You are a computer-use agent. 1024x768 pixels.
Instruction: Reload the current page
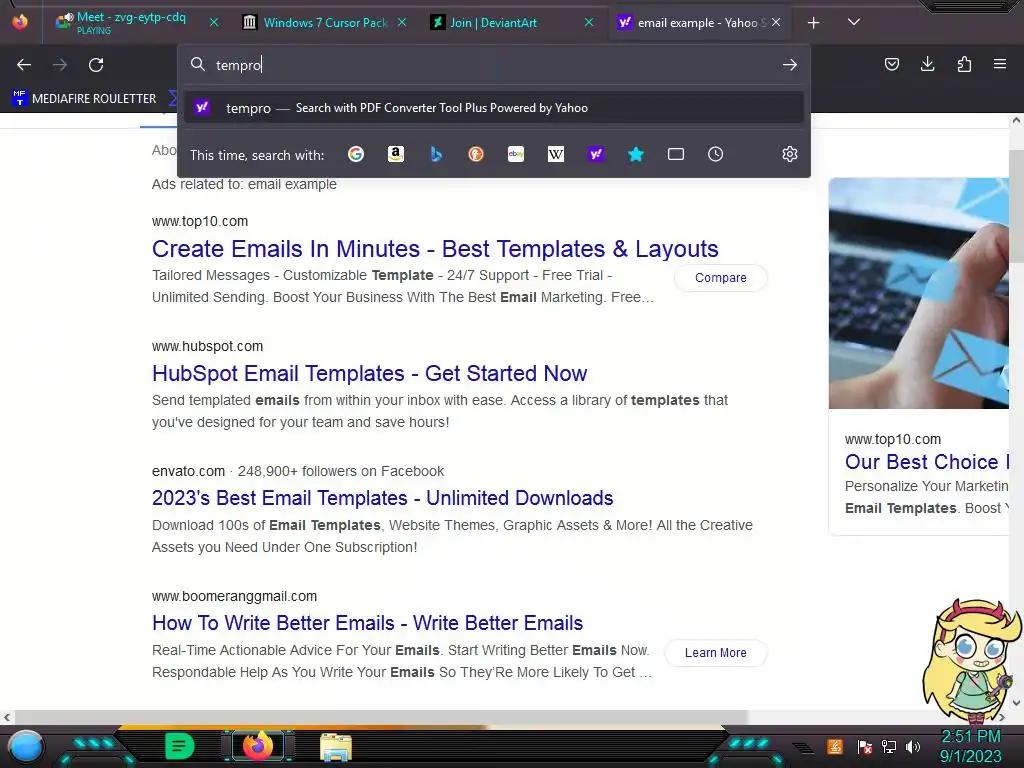point(96,65)
